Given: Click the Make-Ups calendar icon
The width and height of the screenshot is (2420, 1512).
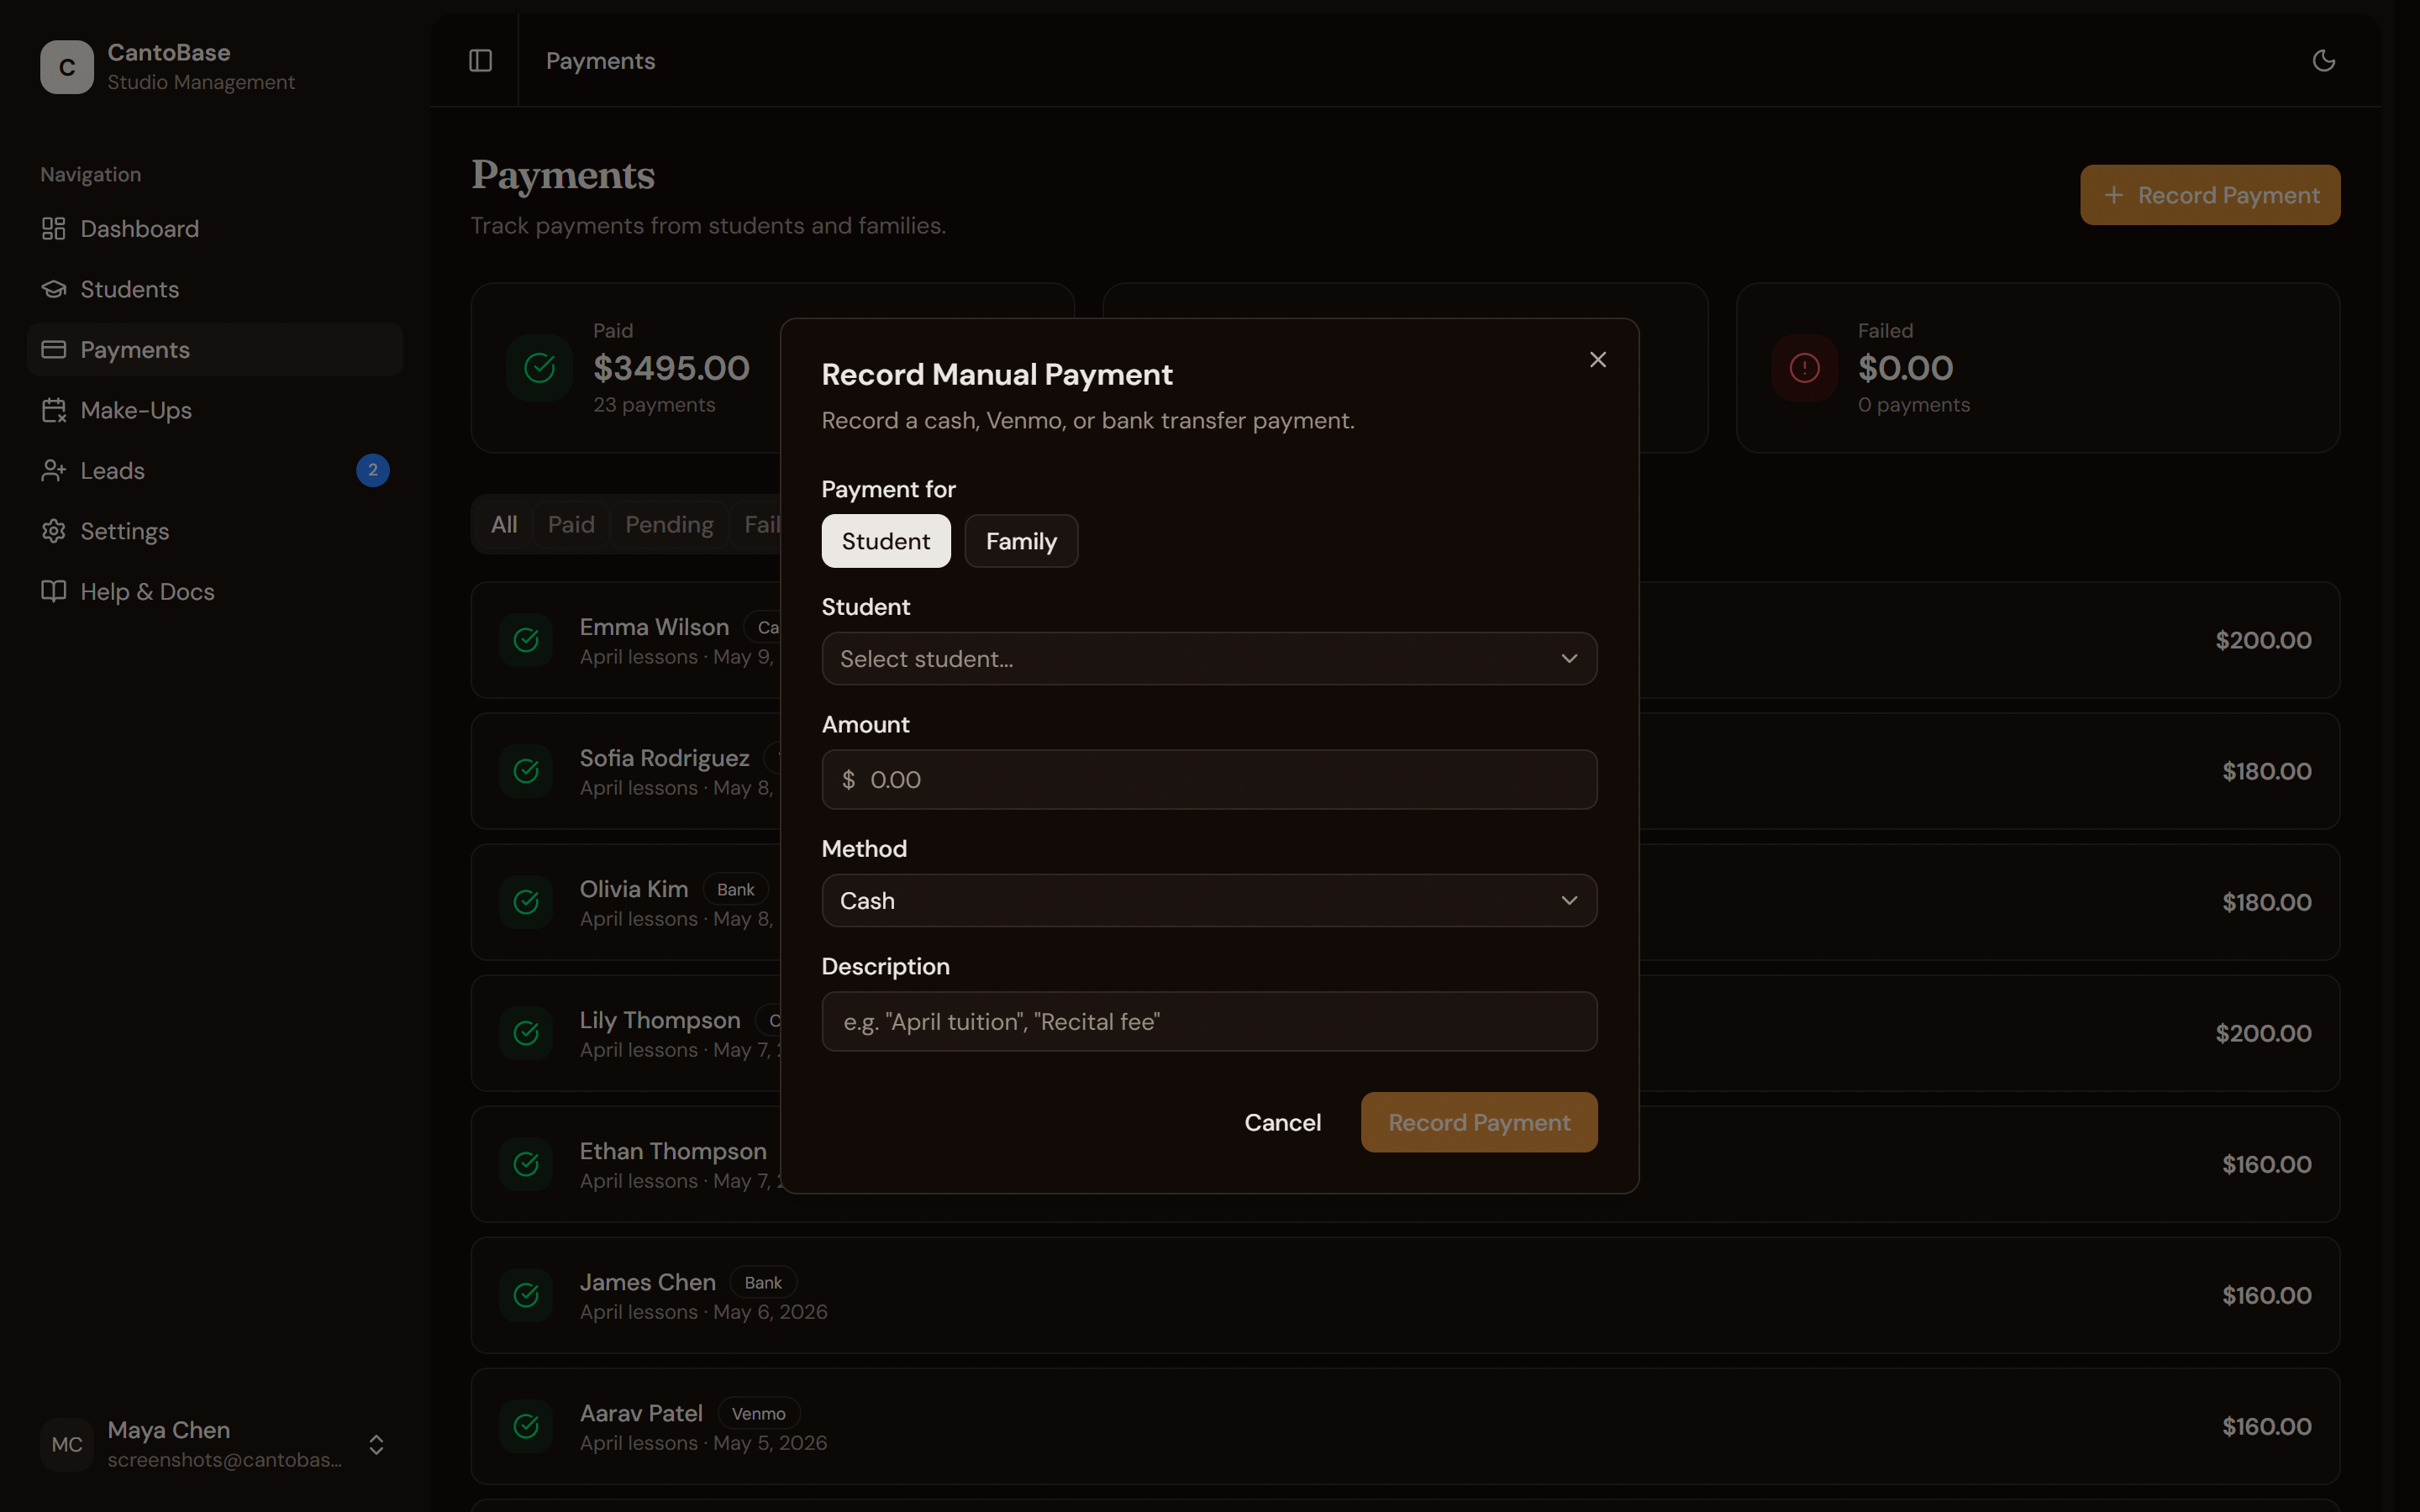Looking at the screenshot, I should (x=54, y=410).
